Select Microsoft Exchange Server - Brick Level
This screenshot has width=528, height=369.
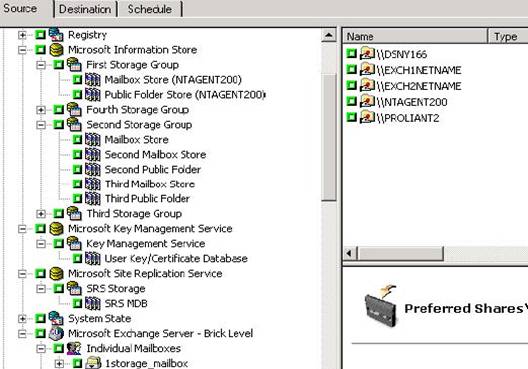coord(160,334)
